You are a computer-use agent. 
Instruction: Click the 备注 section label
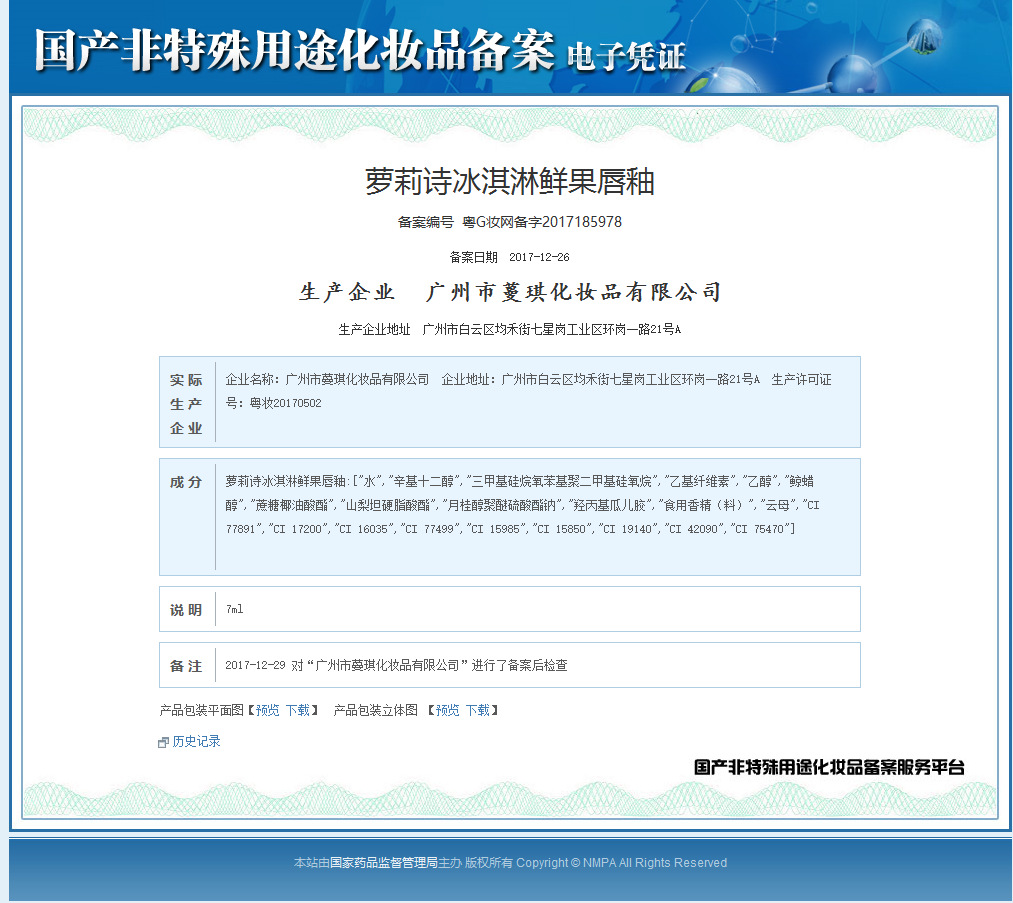[x=186, y=666]
